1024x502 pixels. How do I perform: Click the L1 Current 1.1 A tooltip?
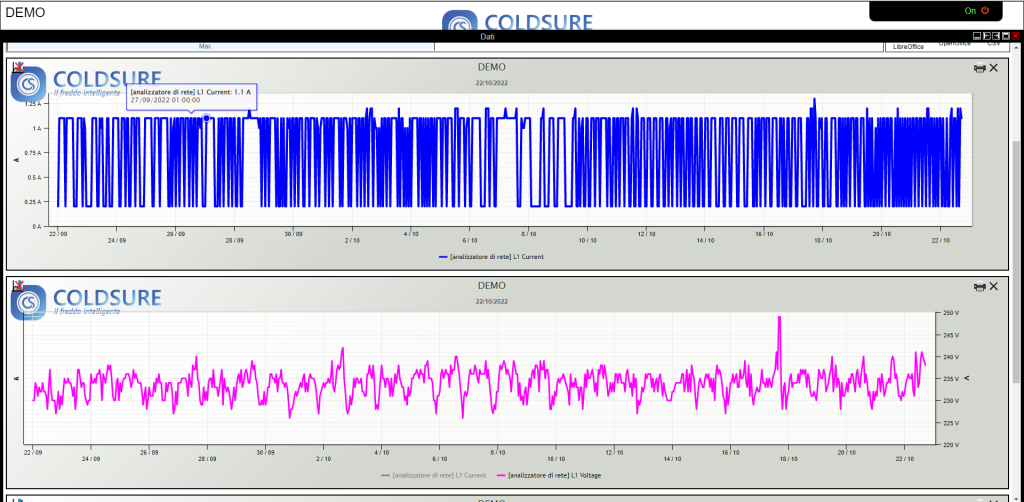pos(190,97)
